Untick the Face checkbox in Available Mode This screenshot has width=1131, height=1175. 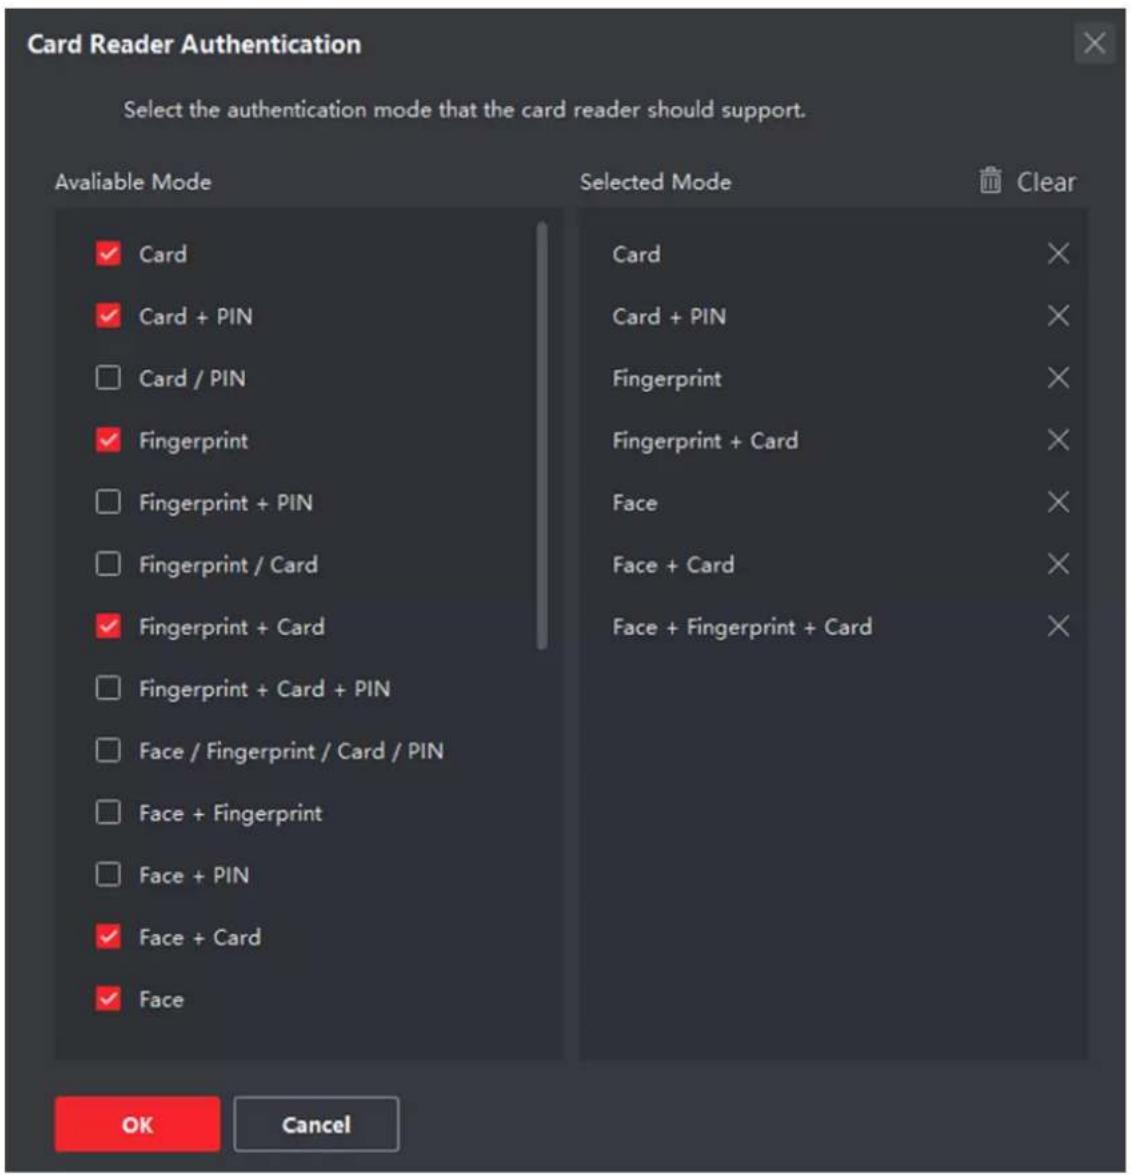click(109, 999)
